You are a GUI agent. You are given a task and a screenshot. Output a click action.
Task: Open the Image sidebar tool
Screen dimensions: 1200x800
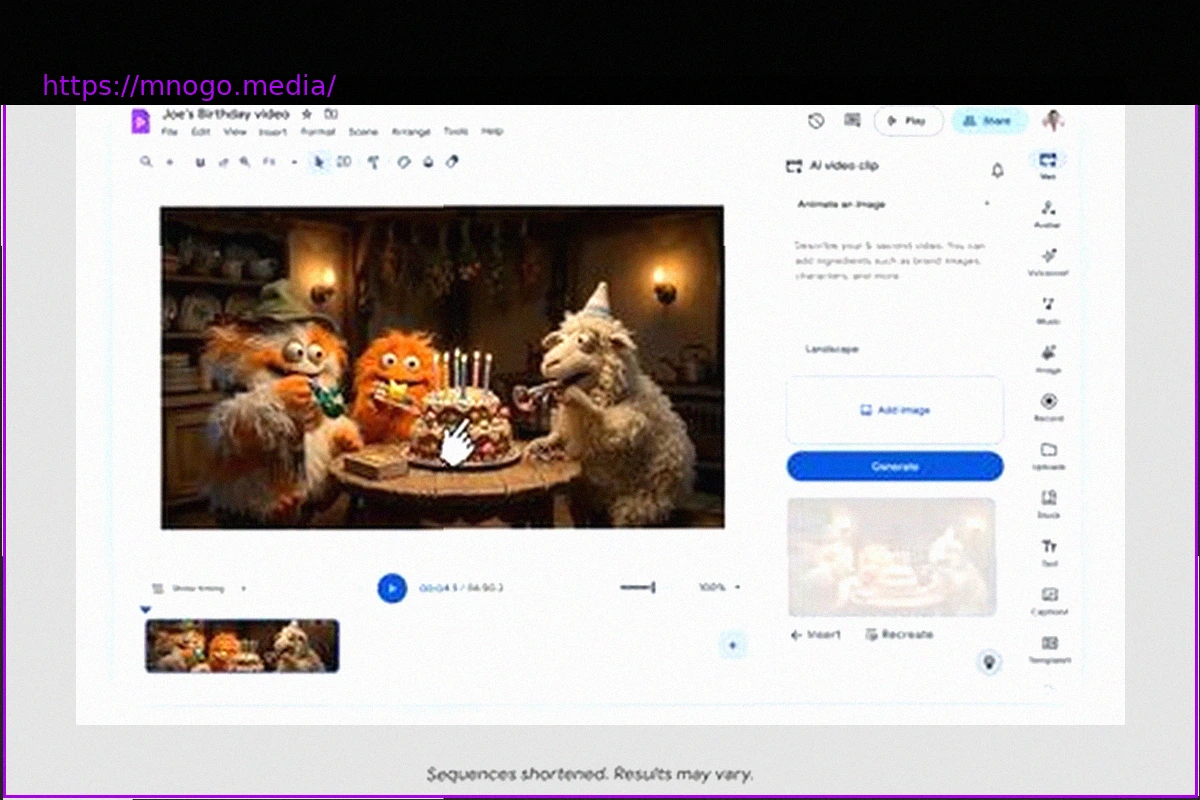1047,358
